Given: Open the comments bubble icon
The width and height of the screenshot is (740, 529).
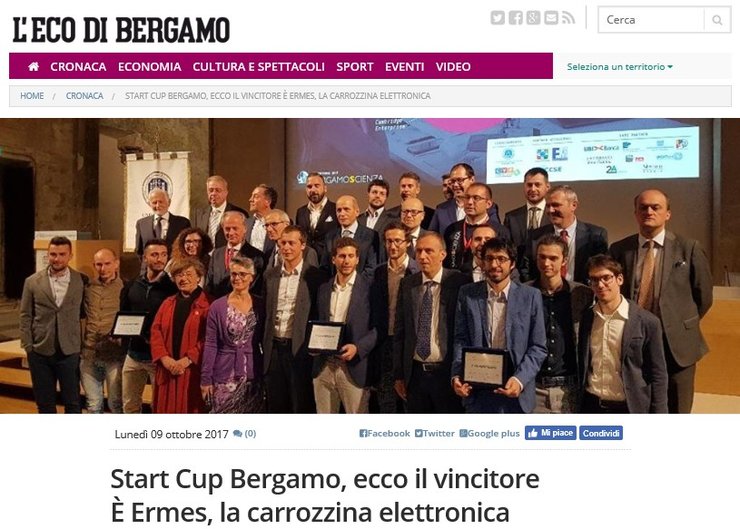Looking at the screenshot, I should tap(237, 433).
